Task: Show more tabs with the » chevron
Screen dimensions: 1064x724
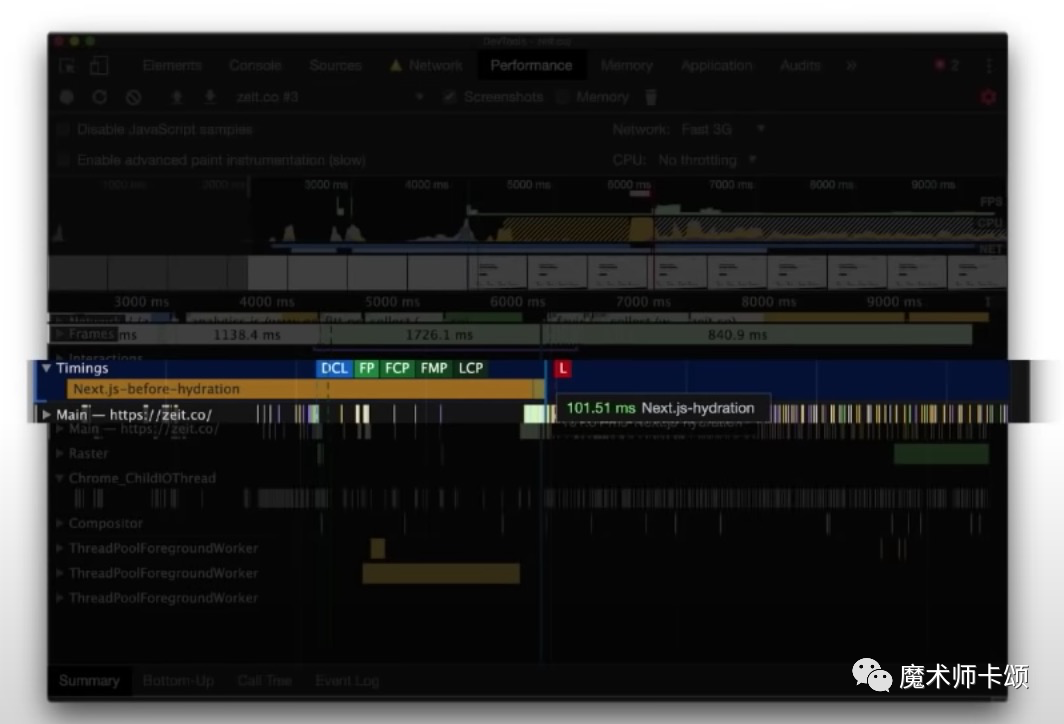Action: point(851,66)
